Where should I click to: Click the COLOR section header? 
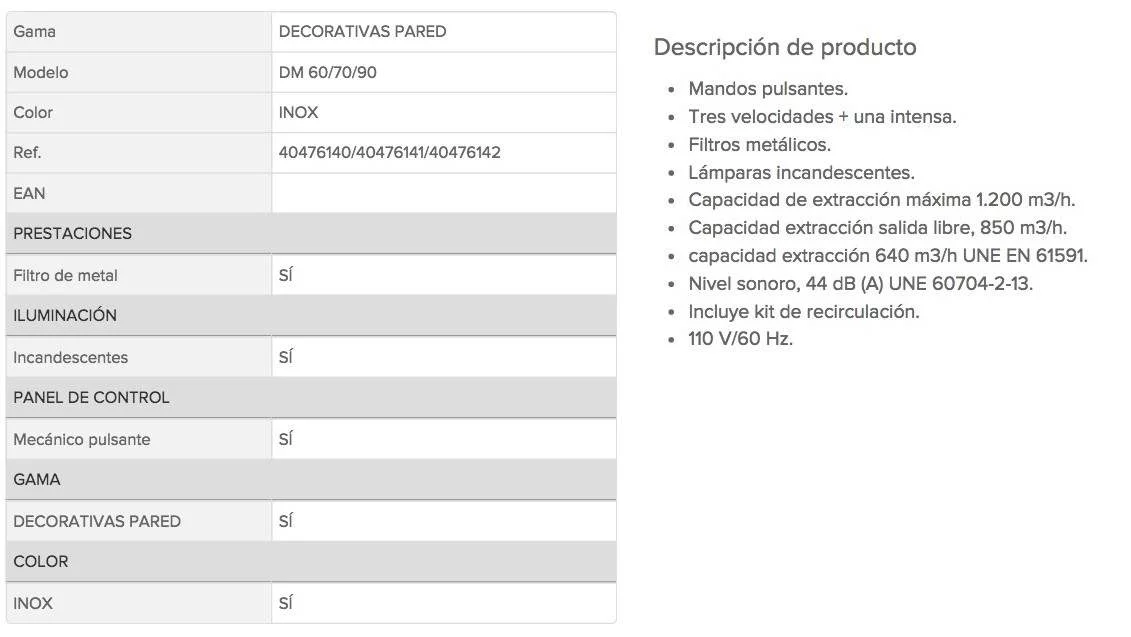(x=311, y=561)
